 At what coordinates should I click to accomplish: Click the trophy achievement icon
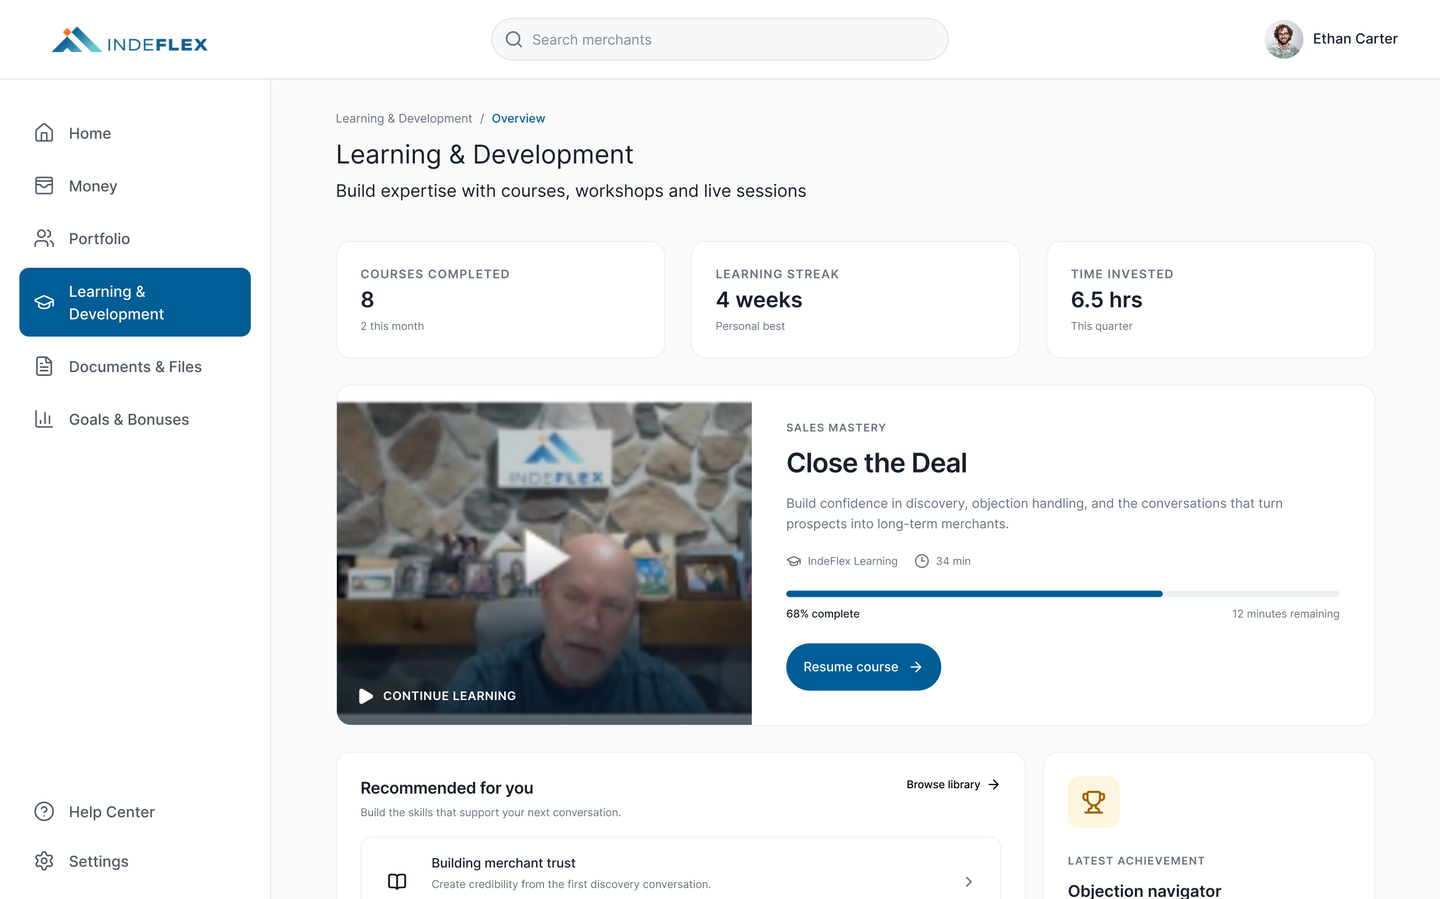click(x=1094, y=802)
